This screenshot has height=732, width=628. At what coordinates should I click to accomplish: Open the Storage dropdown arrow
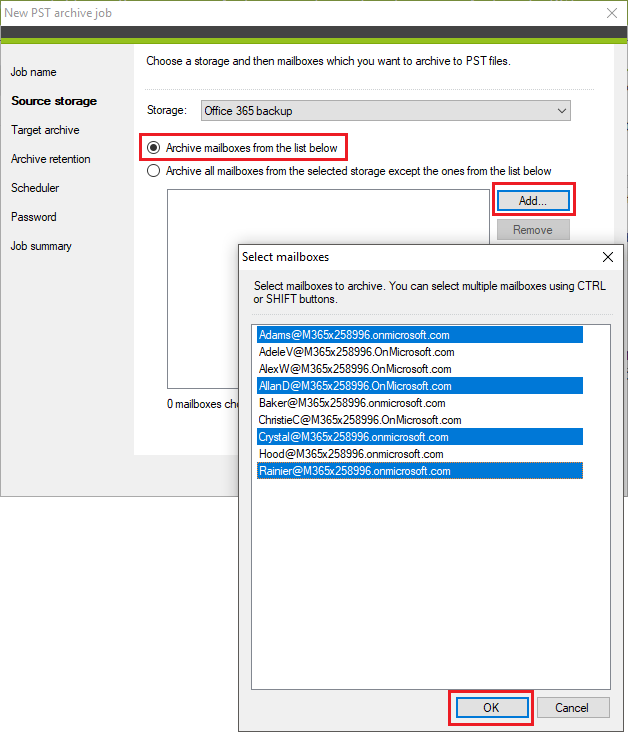coord(562,111)
